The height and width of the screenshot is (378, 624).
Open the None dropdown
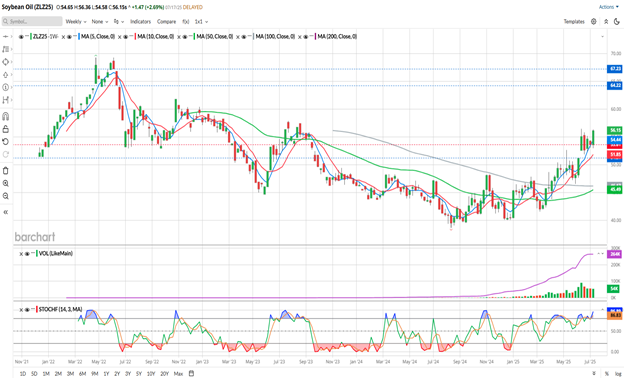100,21
